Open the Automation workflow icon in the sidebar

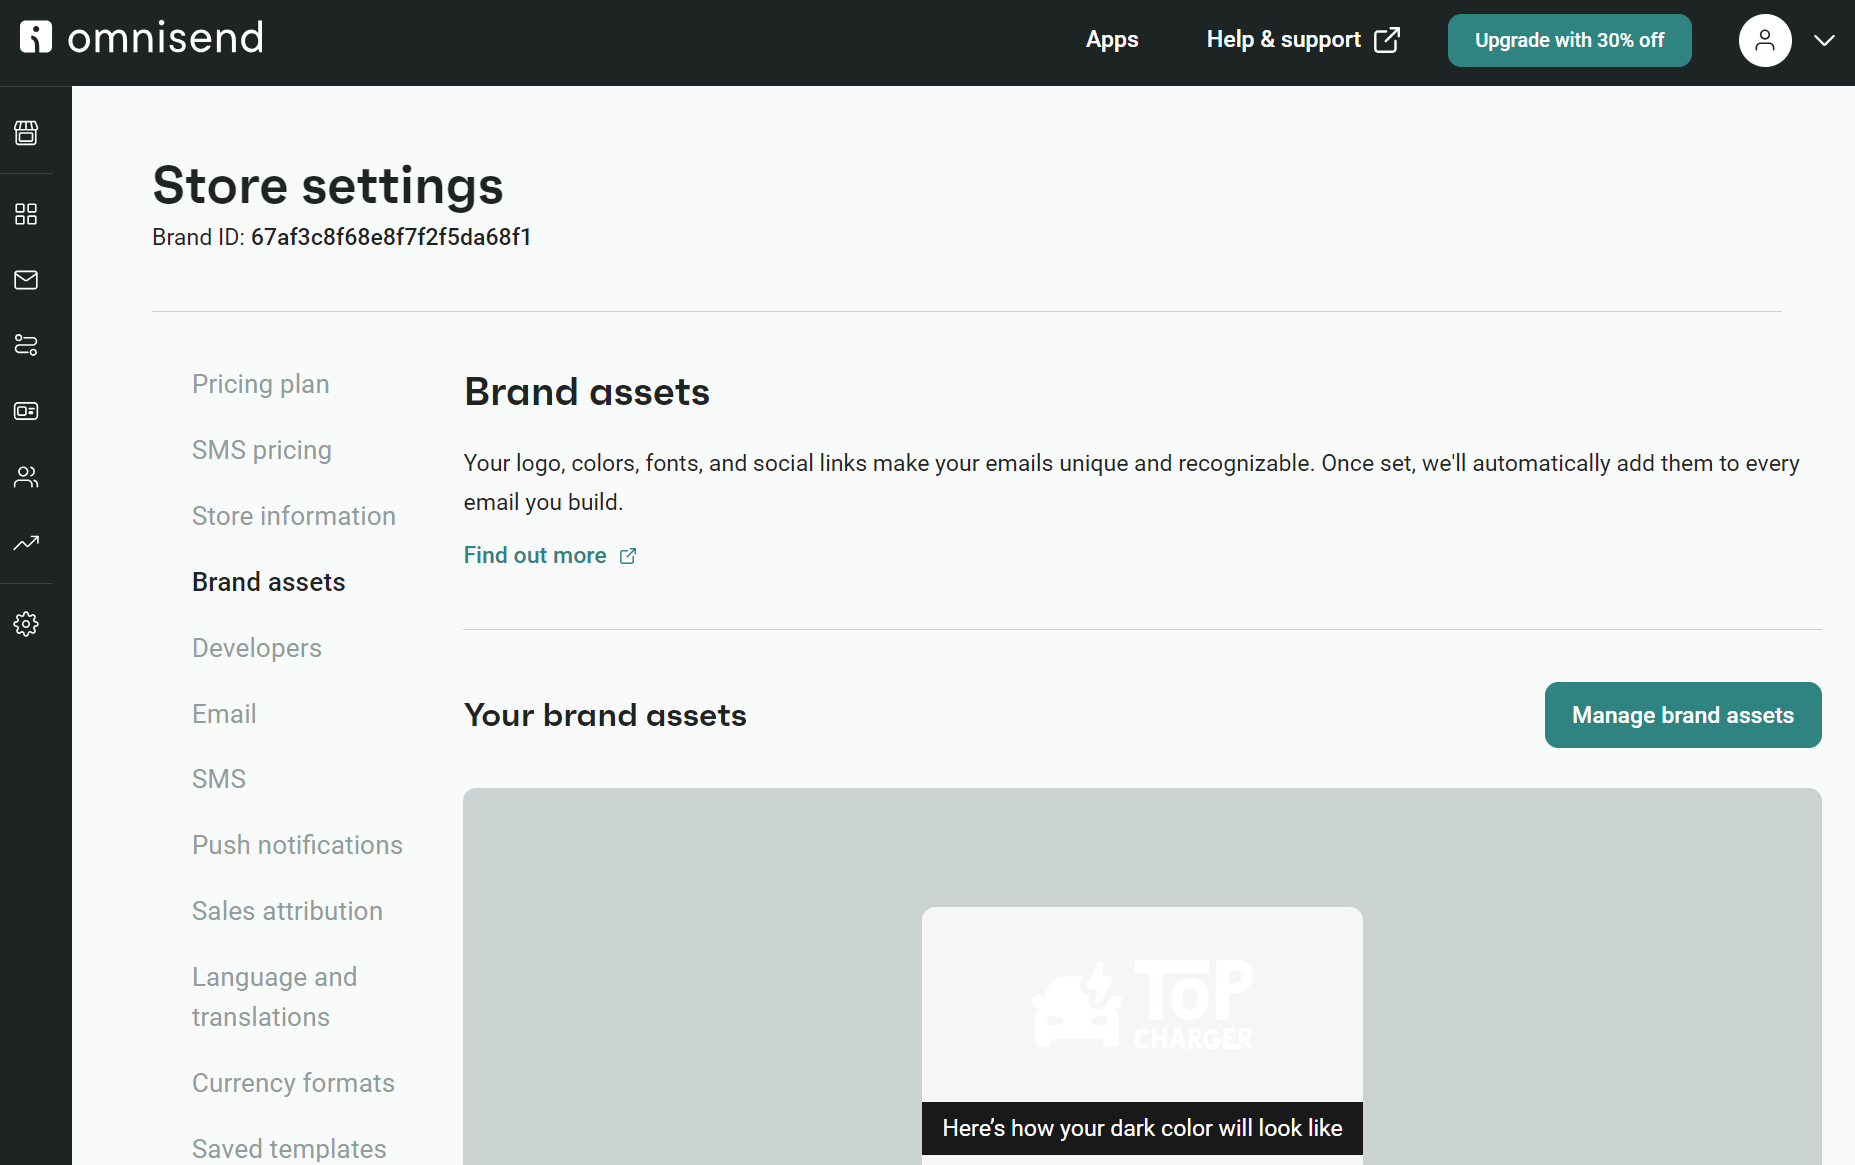[x=26, y=345]
